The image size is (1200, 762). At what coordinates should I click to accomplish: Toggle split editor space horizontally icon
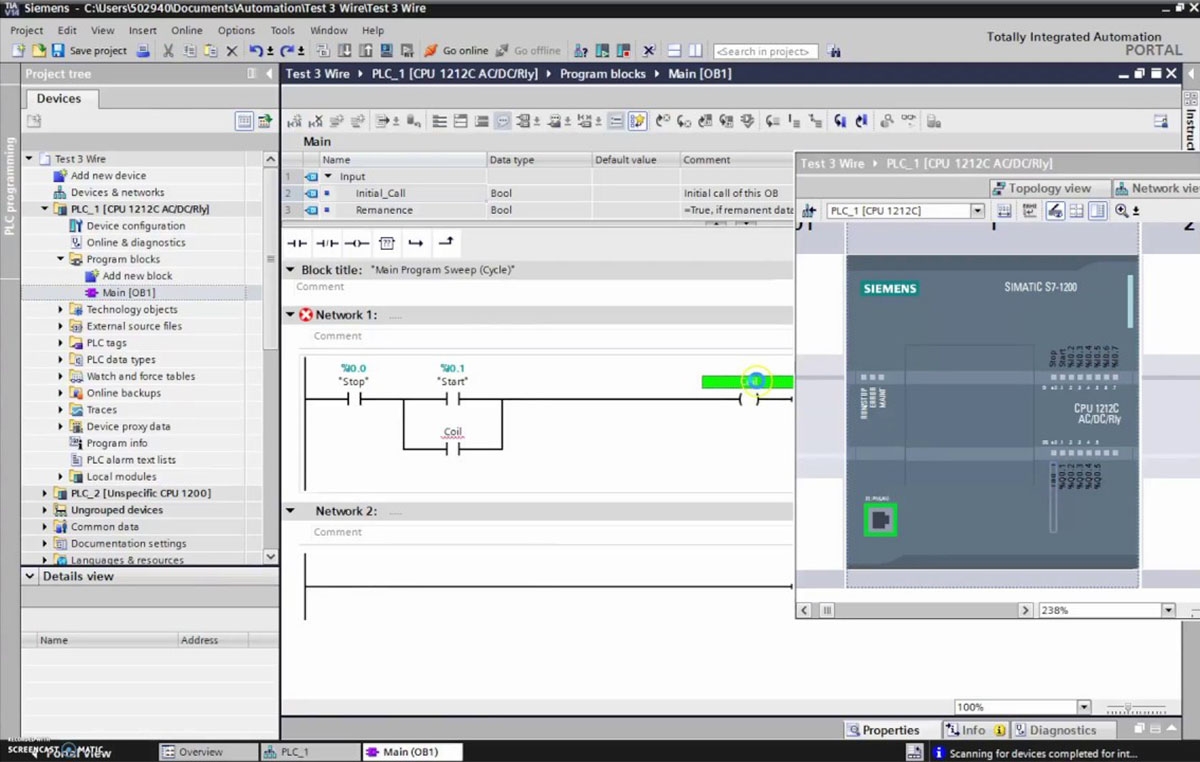(x=674, y=51)
